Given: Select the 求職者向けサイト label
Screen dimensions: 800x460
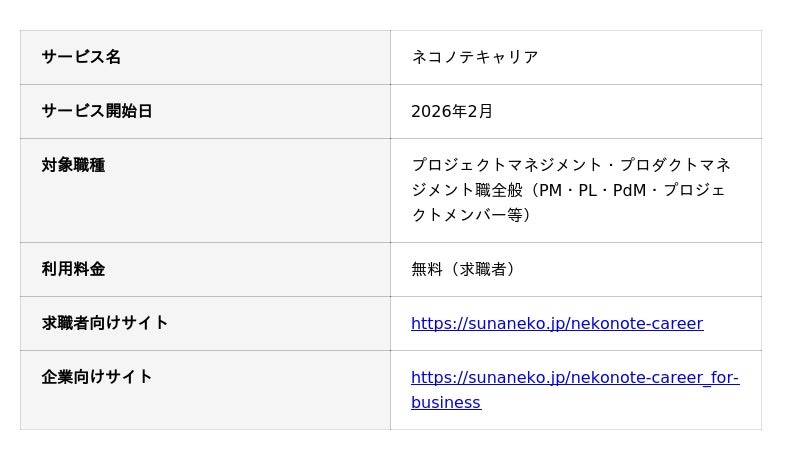Looking at the screenshot, I should [x=105, y=323].
